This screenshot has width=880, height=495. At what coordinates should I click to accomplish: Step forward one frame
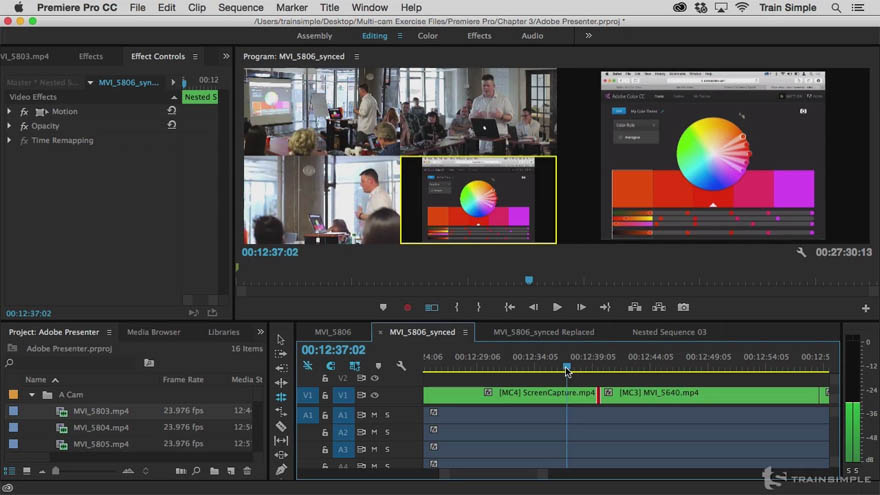581,308
